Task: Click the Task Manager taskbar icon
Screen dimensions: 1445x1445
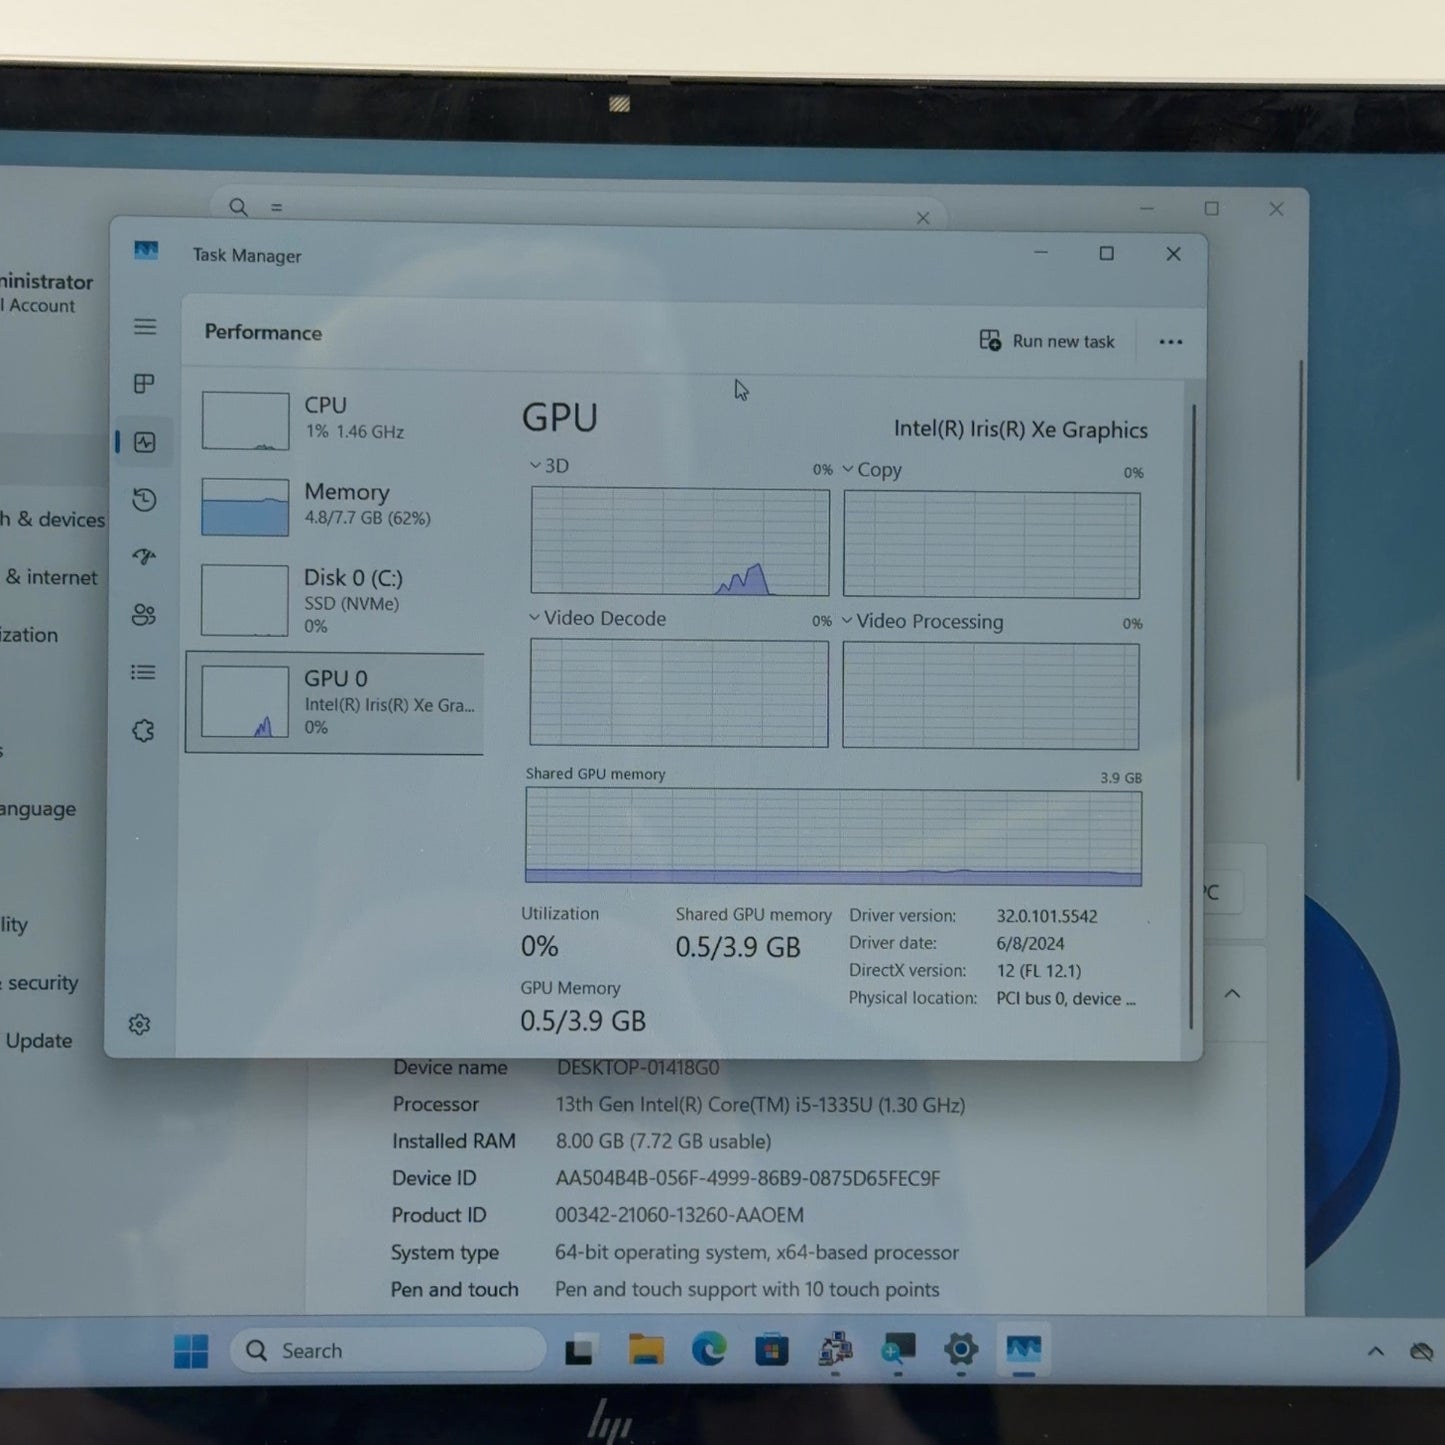Action: point(1024,1350)
